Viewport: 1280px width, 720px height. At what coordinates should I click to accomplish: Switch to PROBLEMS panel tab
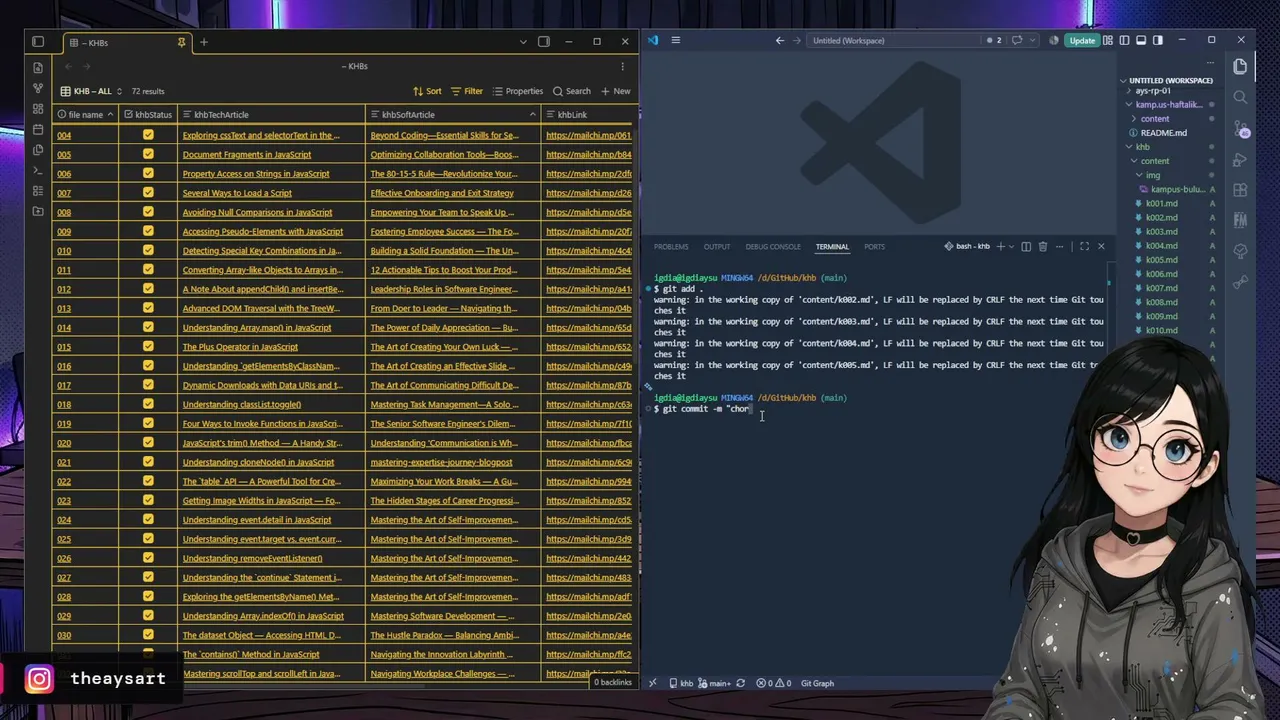[x=671, y=247]
